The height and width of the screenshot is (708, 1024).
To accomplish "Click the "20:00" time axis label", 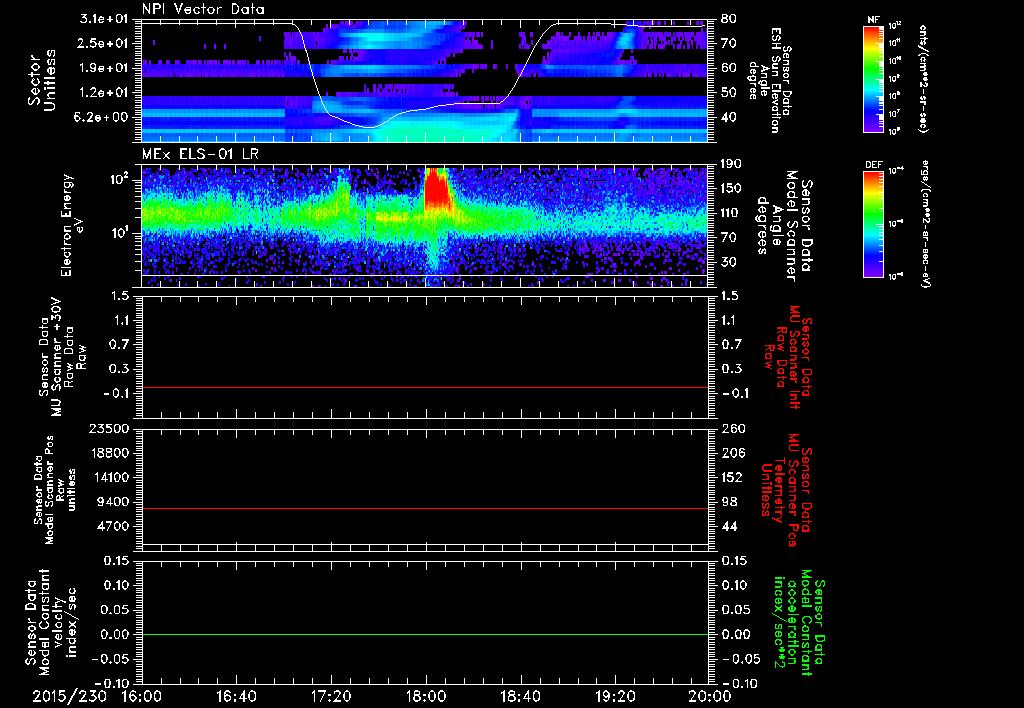I will click(x=710, y=696).
